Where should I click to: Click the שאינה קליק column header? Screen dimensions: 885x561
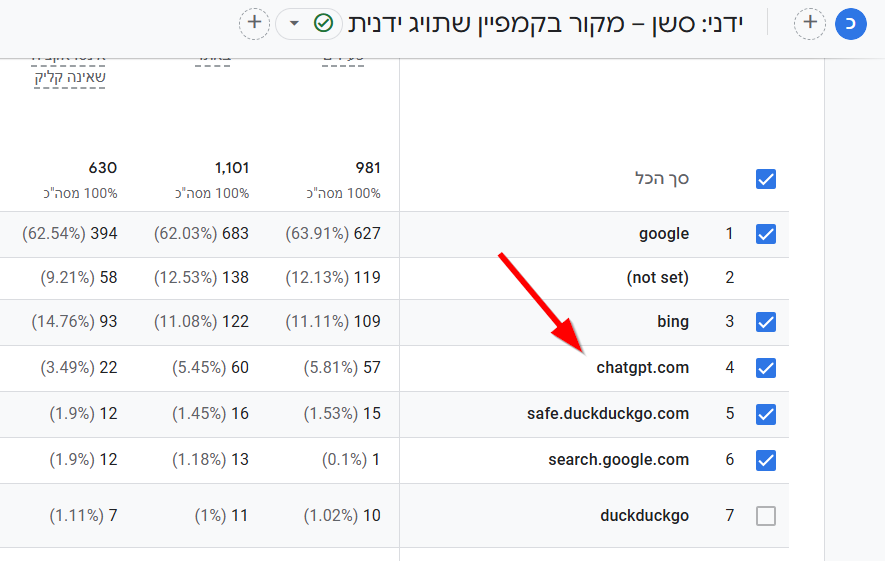(69, 75)
